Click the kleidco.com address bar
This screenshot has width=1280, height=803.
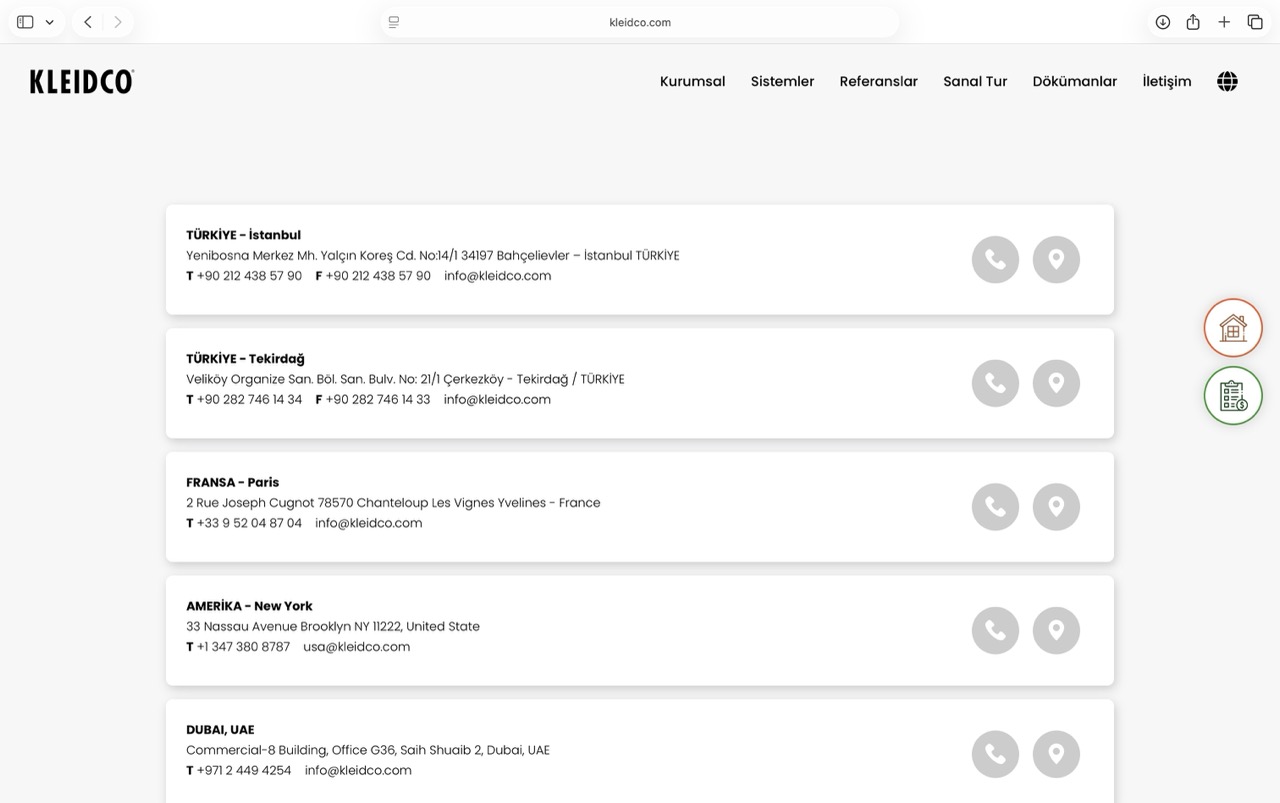(x=639, y=22)
